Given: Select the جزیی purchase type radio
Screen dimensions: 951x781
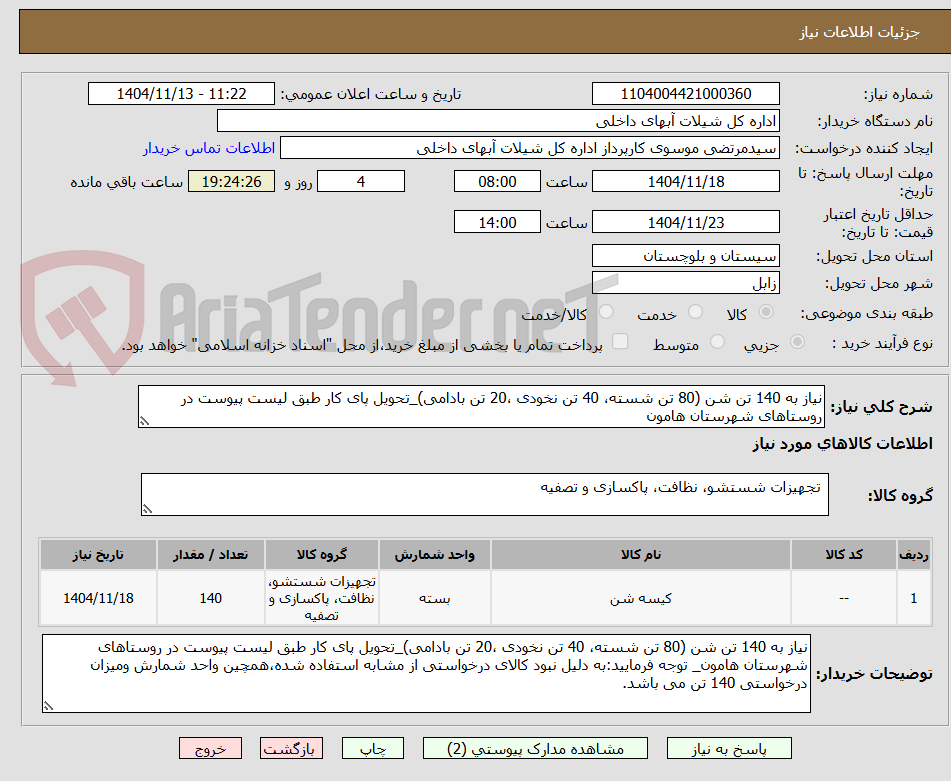Looking at the screenshot, I should coord(798,342).
